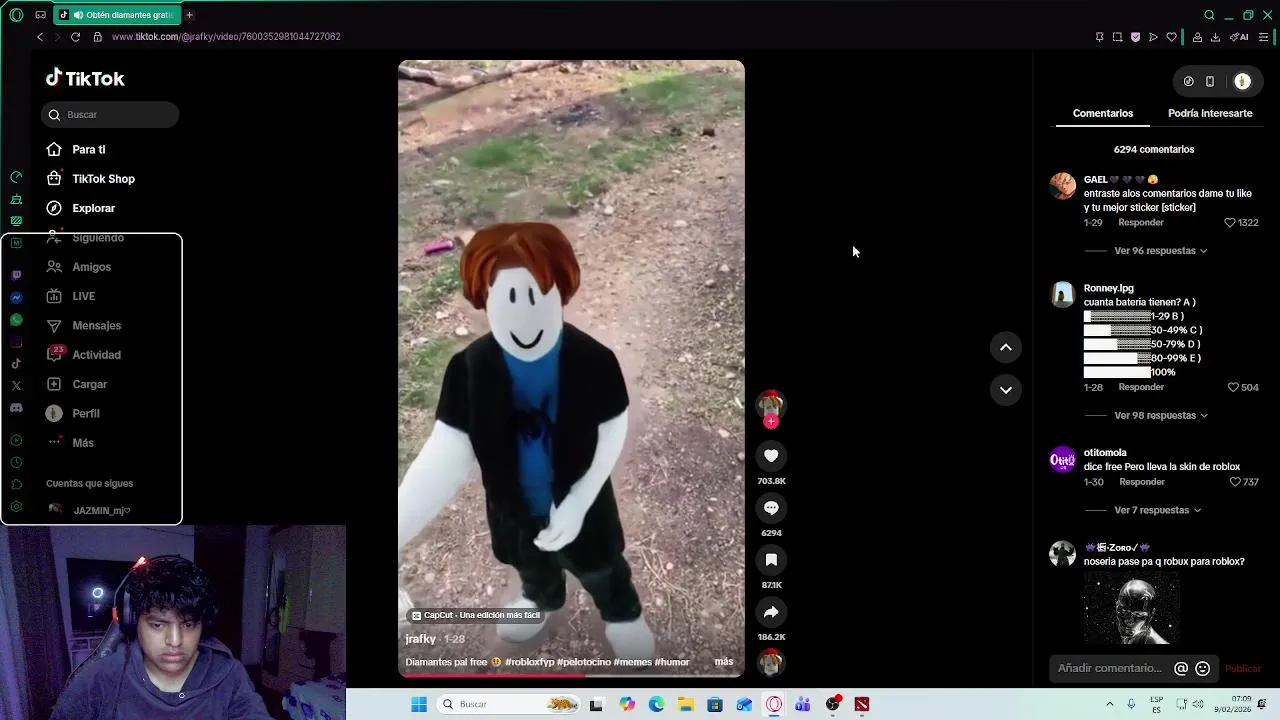Seek the video progress bar
1280x720 pixels.
click(x=571, y=675)
